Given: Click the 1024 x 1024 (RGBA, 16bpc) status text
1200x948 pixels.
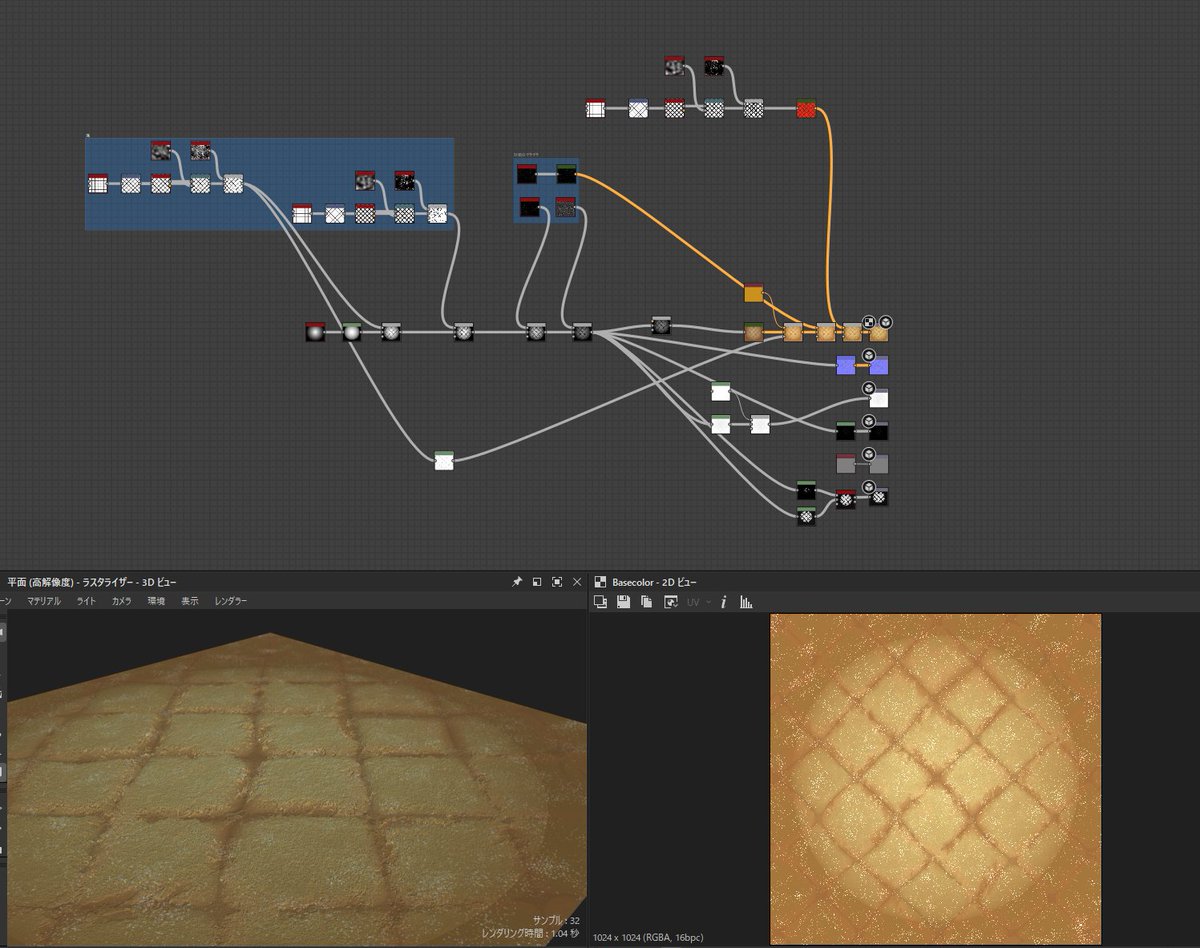Looking at the screenshot, I should coord(649,938).
